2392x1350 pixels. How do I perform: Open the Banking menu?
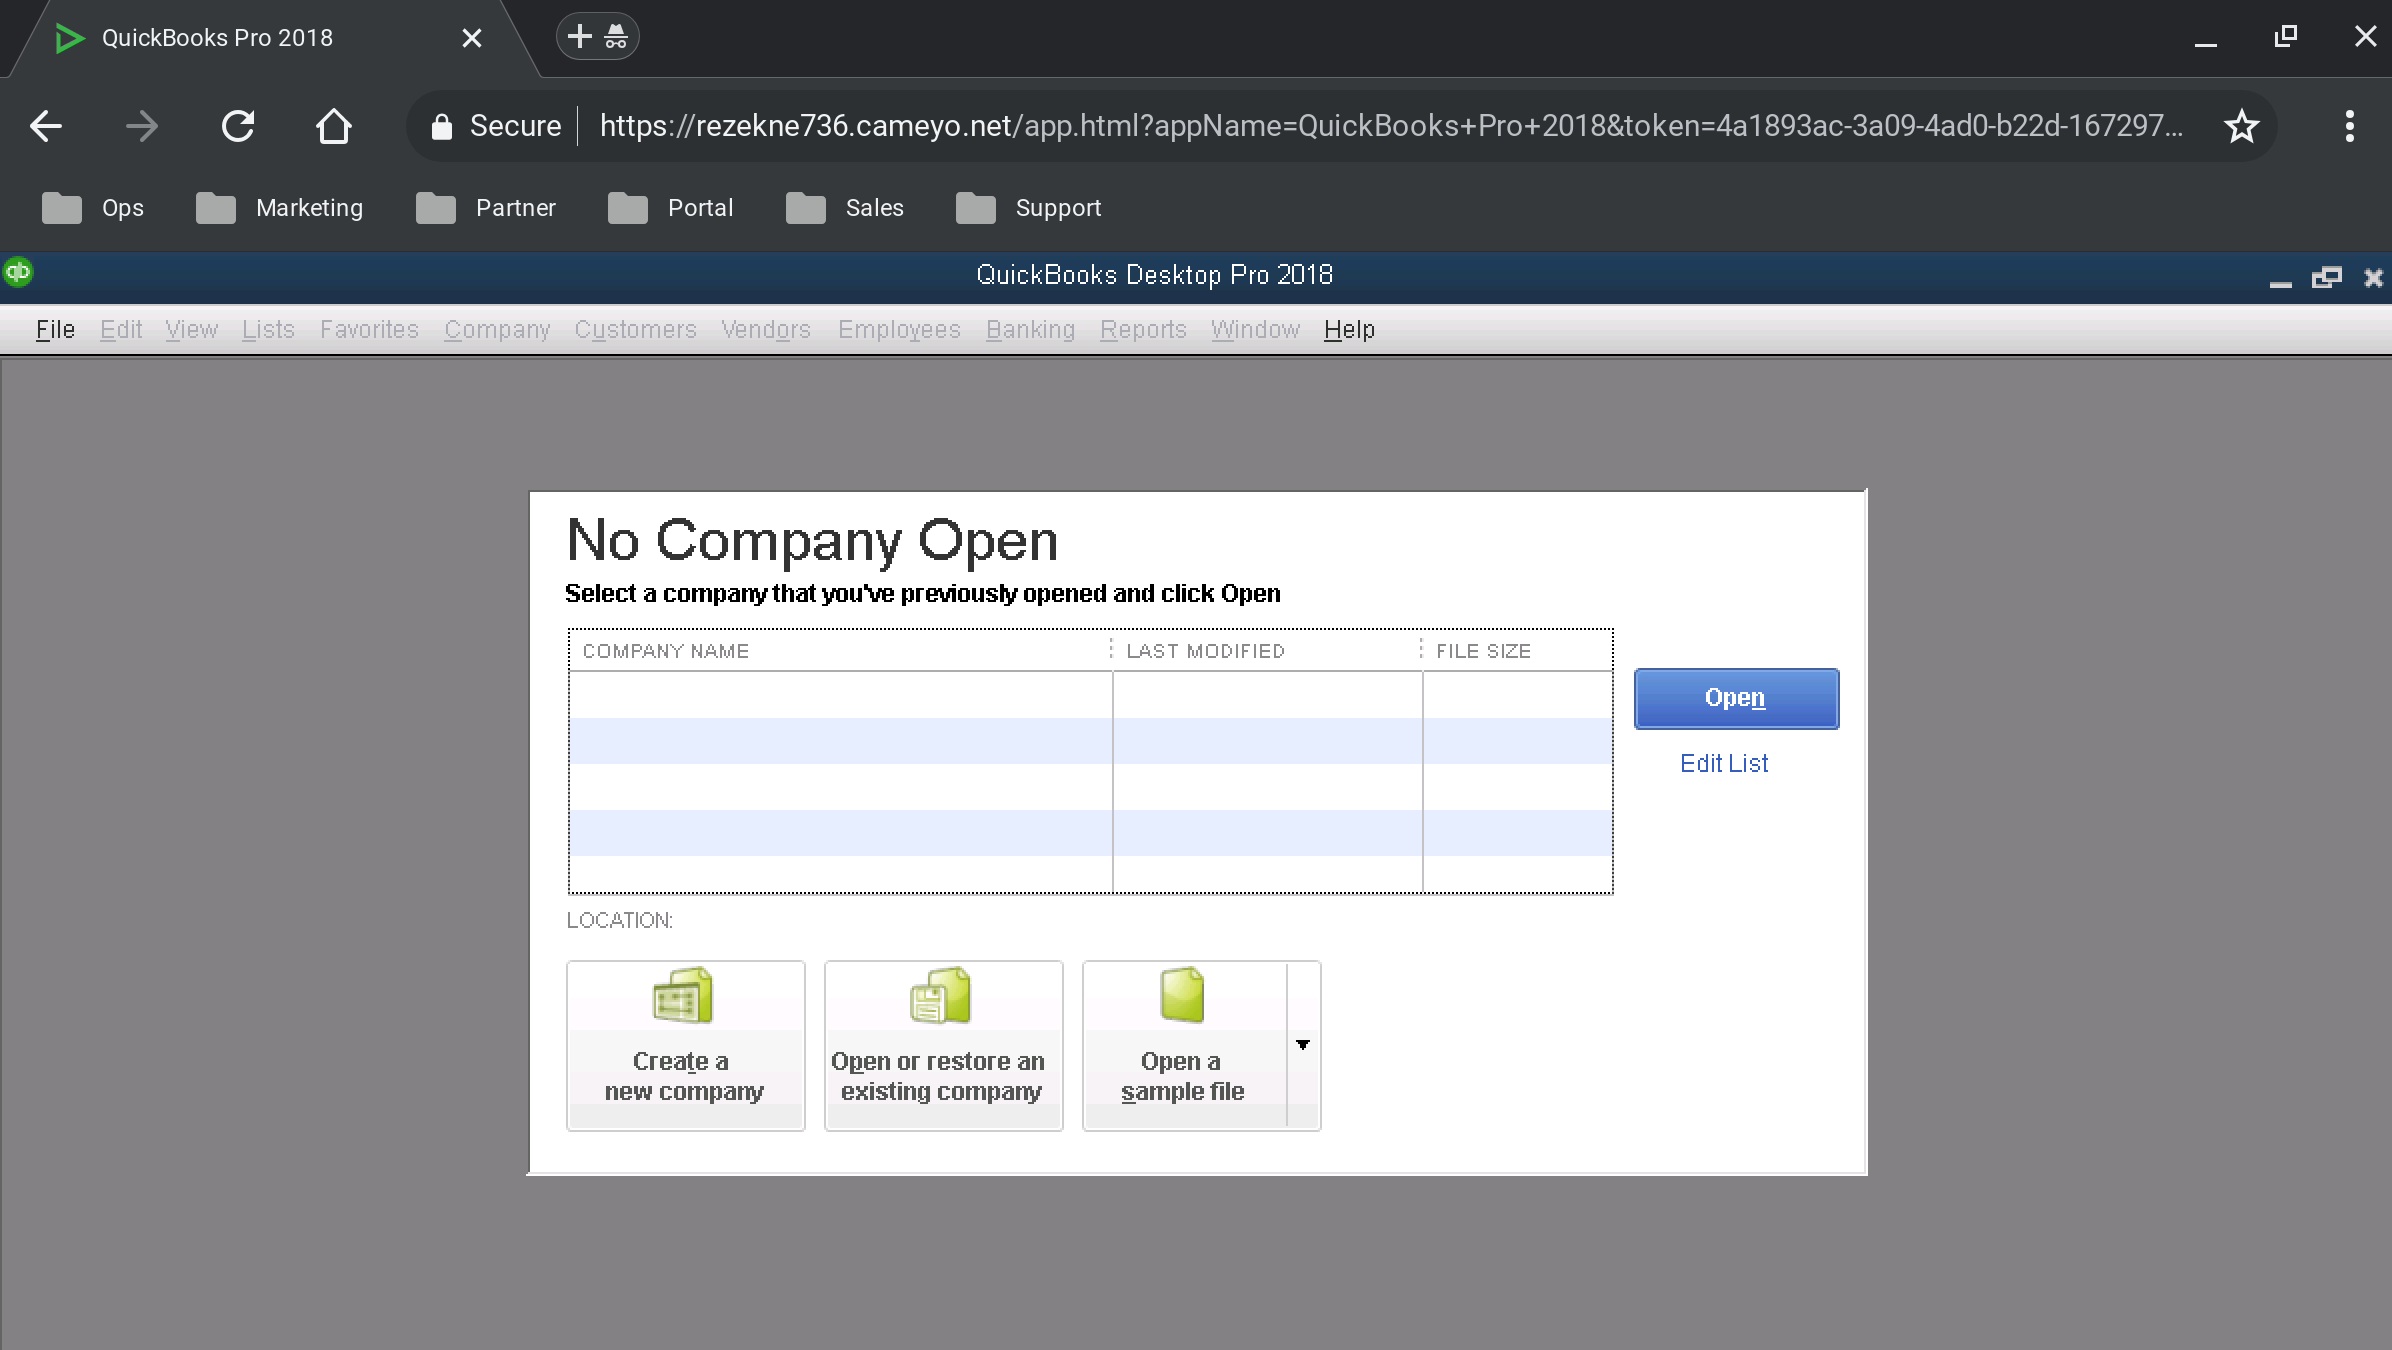1030,330
